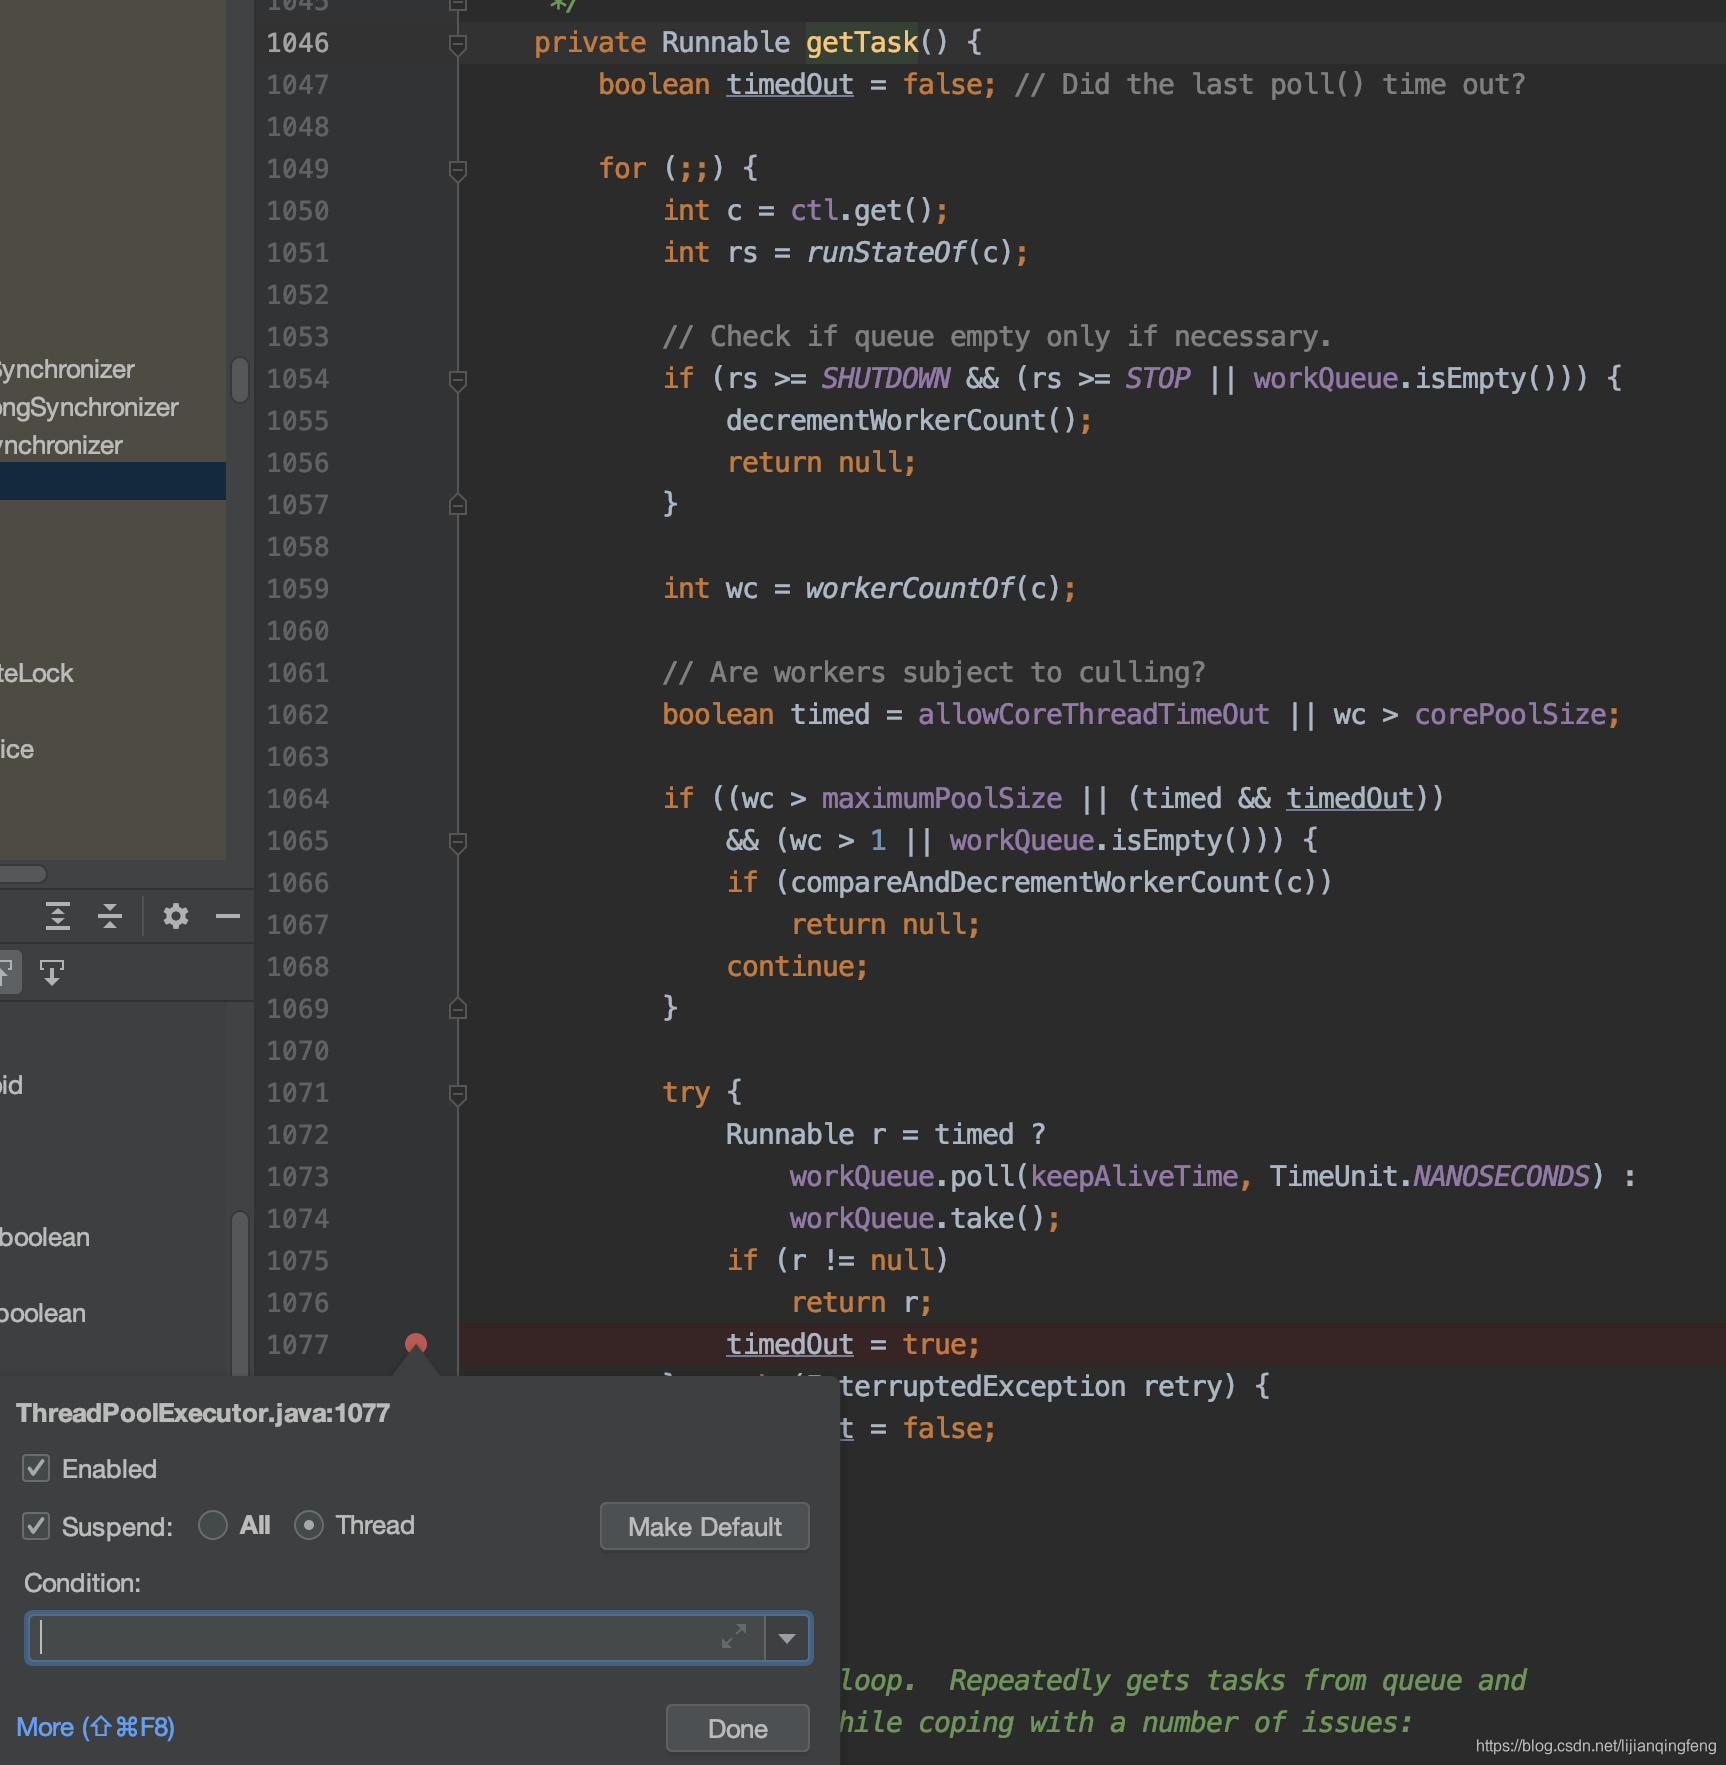The height and width of the screenshot is (1765, 1726).
Task: Click the red breakpoint marker on line 1077
Action: 416,1344
